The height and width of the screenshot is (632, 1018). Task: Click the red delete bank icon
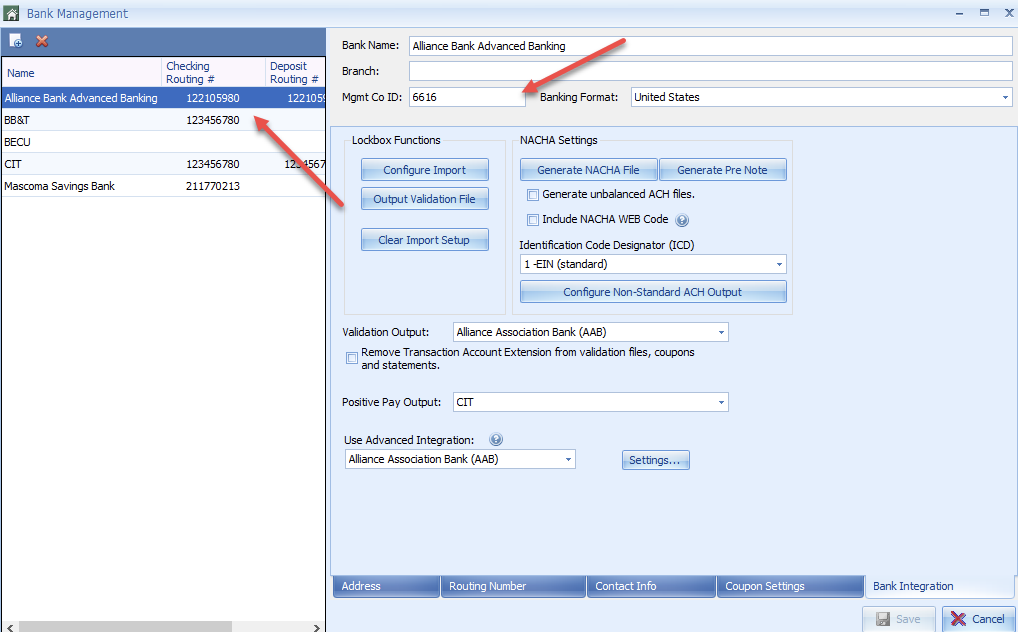42,42
